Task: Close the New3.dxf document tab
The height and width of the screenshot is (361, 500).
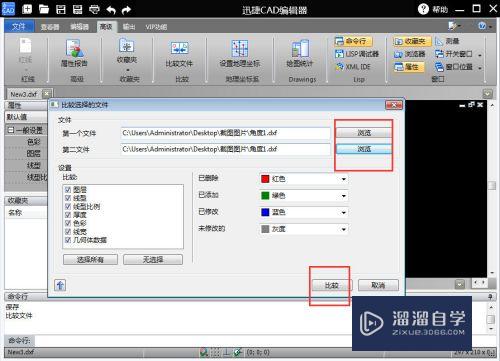Action: (47, 94)
